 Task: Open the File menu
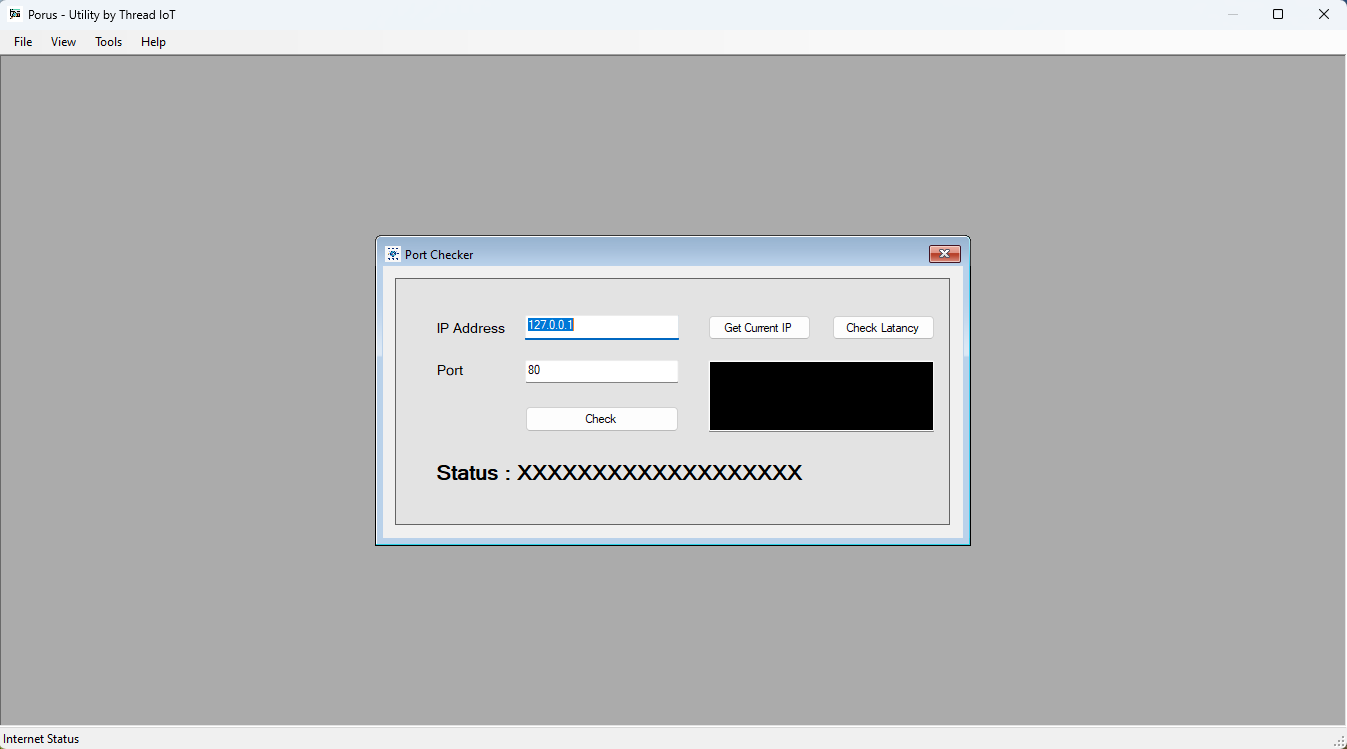[x=22, y=42]
